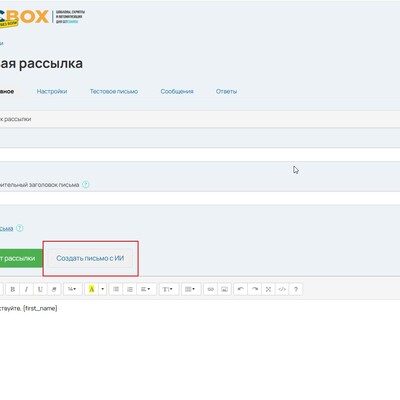400x400 pixels.
Task: Switch to the Настройки tab
Action: 52,91
